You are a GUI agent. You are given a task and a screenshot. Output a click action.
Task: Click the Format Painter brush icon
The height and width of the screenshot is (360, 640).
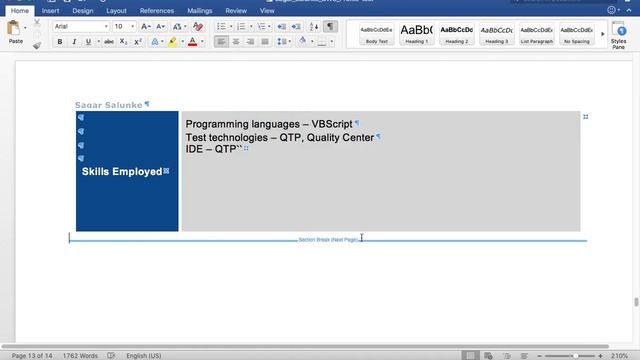[x=37, y=46]
